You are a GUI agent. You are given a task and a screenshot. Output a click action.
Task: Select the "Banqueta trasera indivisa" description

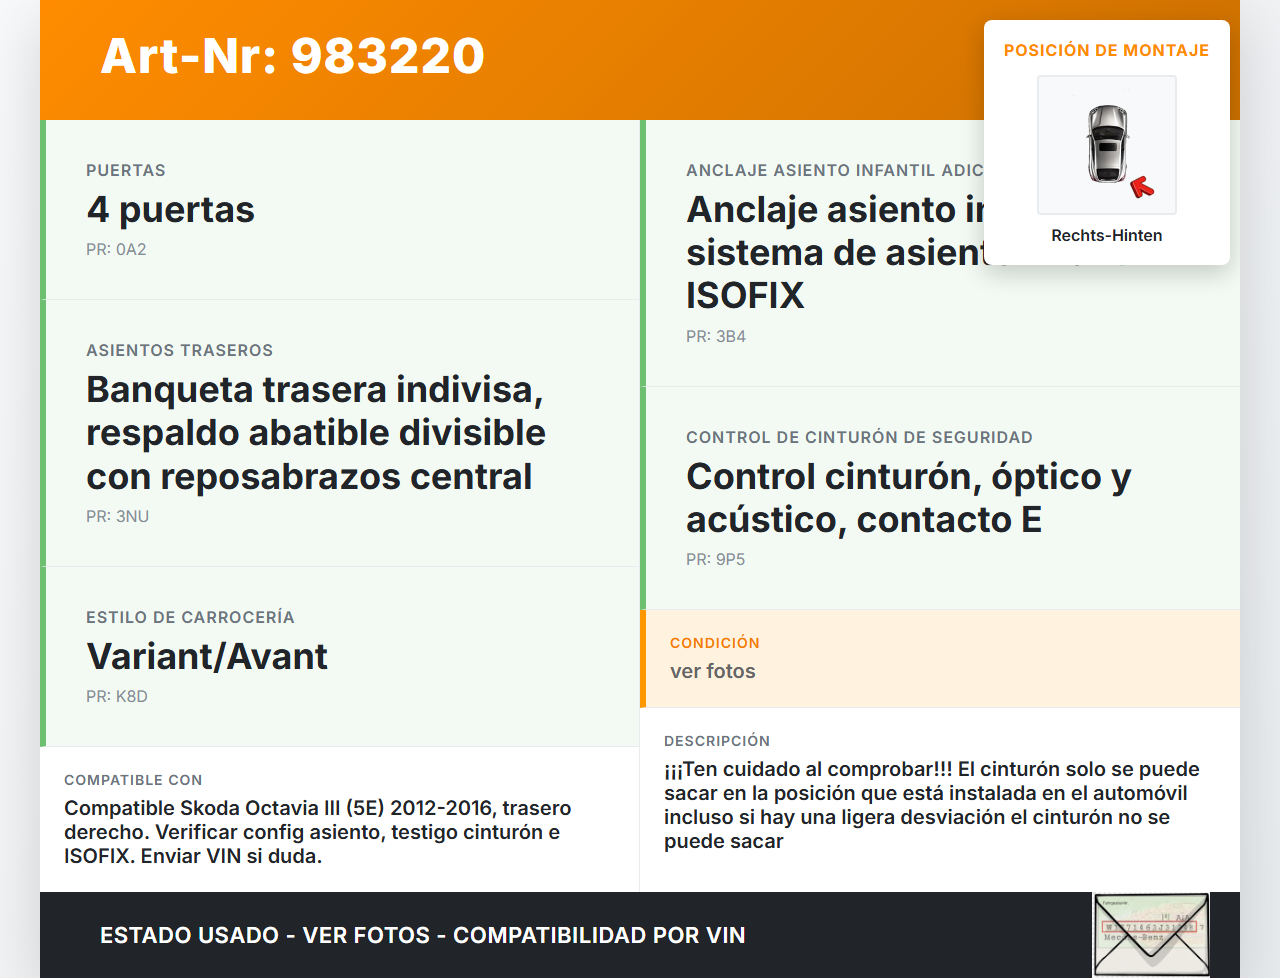tap(316, 433)
